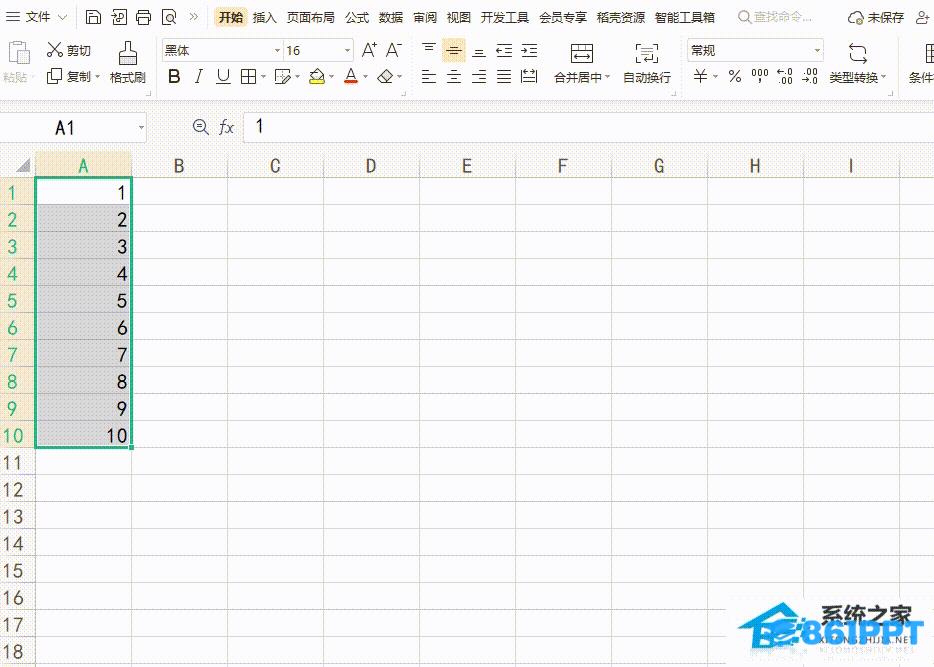934x667 pixels.
Task: Apply the red font color
Action: pos(351,76)
